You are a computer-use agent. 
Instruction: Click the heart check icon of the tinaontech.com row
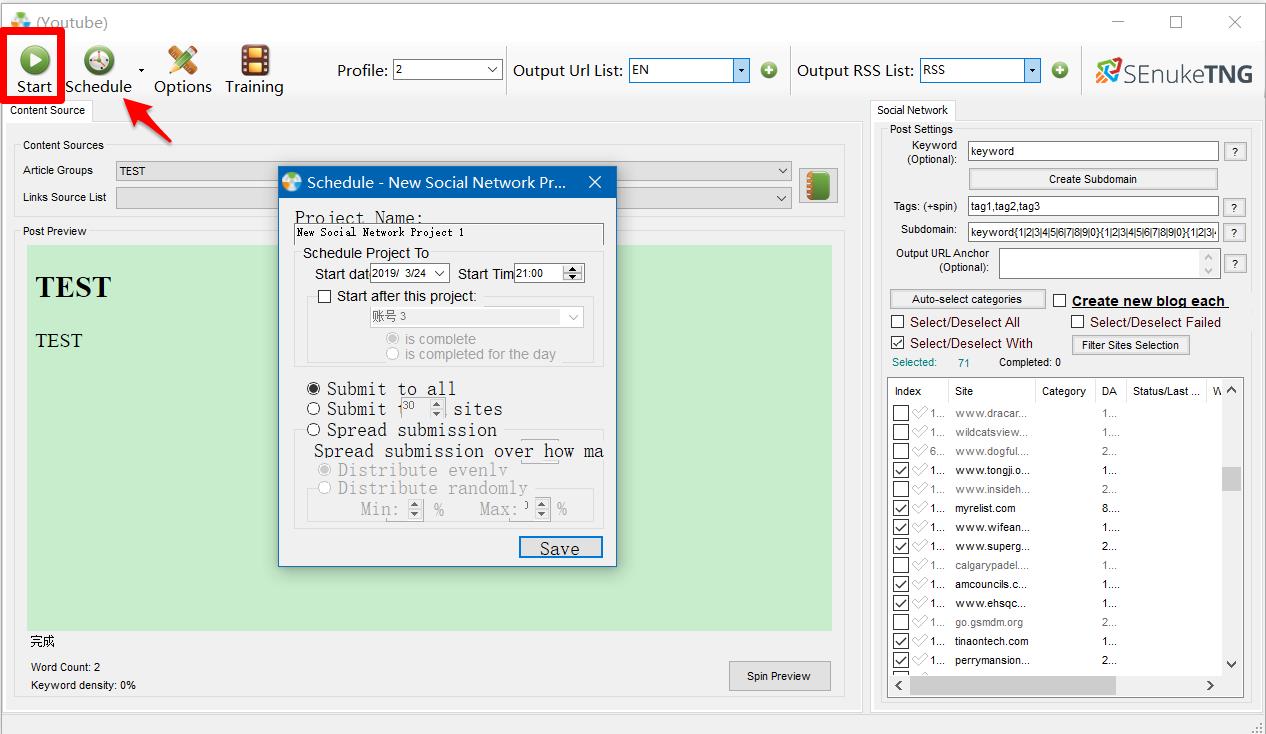tap(920, 641)
